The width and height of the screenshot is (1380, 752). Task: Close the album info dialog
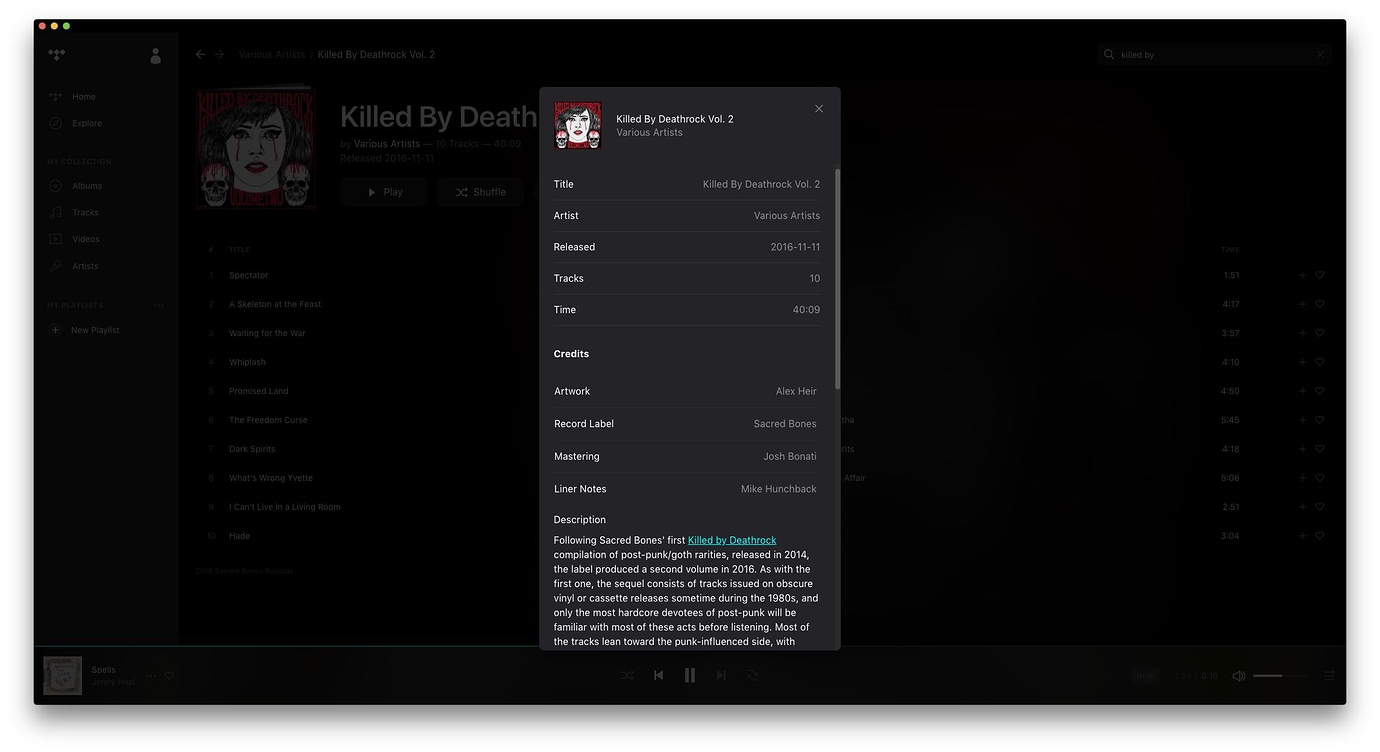point(819,109)
